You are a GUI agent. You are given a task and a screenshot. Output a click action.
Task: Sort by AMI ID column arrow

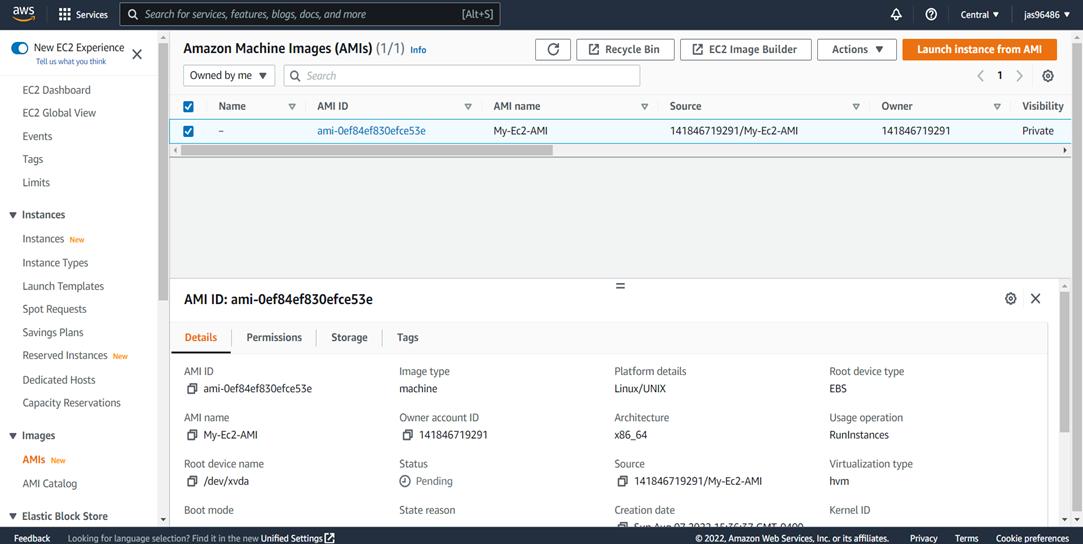468,106
